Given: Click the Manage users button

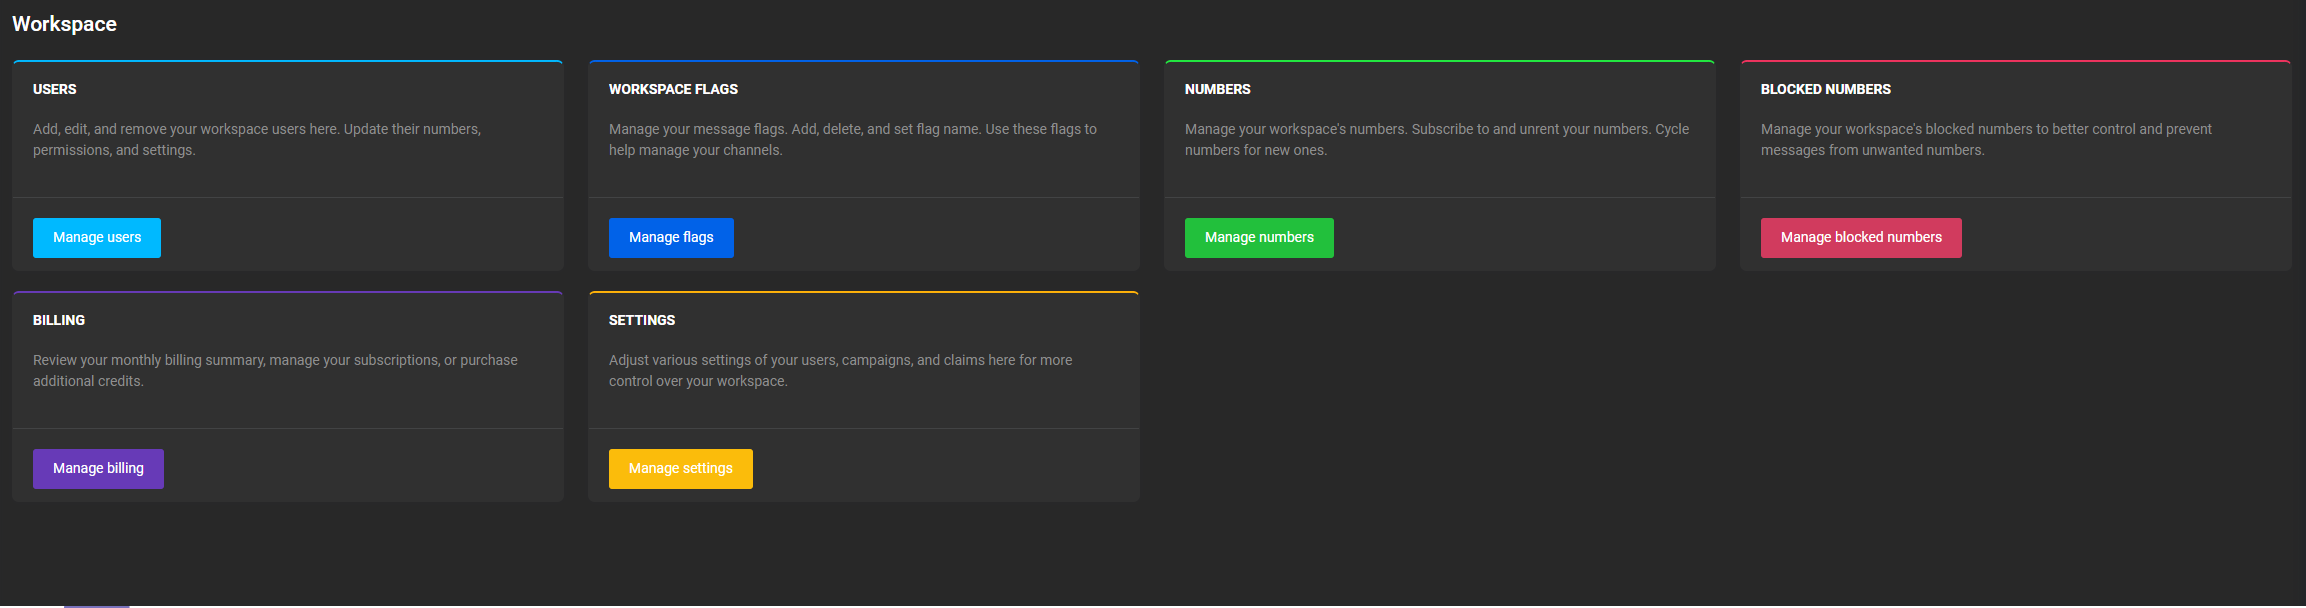Looking at the screenshot, I should pyautogui.click(x=97, y=238).
